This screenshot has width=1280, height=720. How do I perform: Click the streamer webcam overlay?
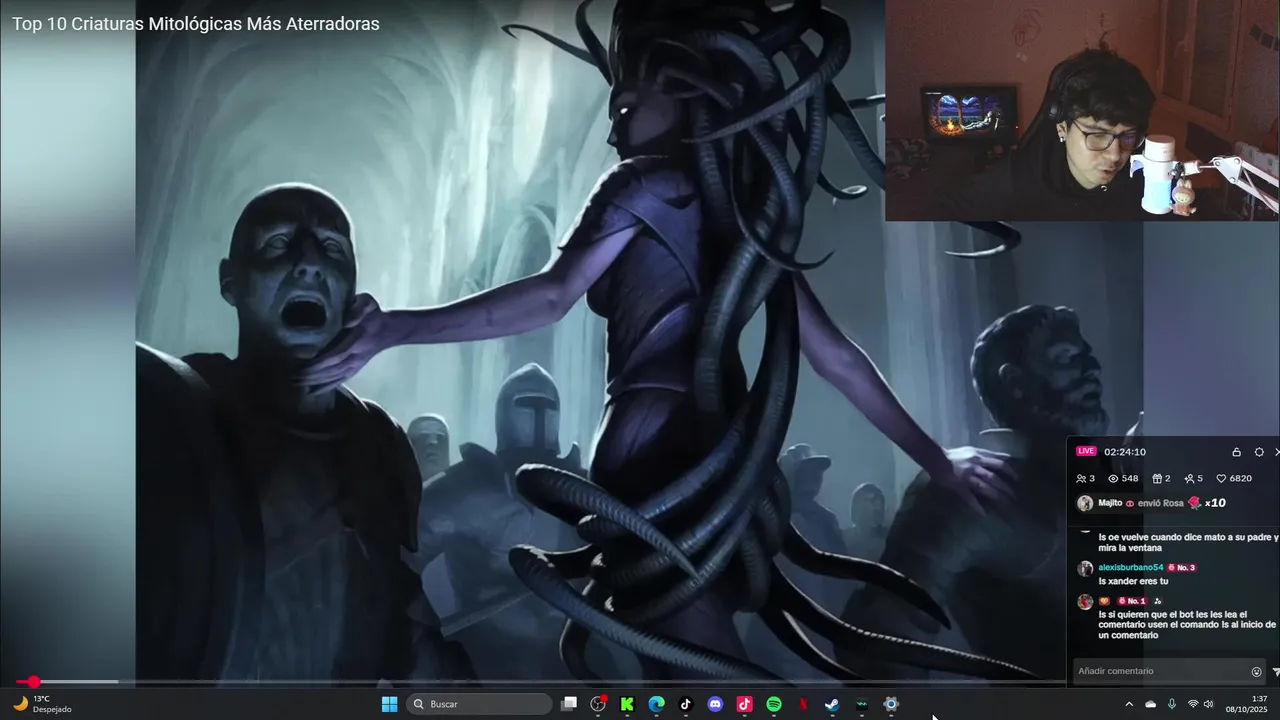(1082, 110)
